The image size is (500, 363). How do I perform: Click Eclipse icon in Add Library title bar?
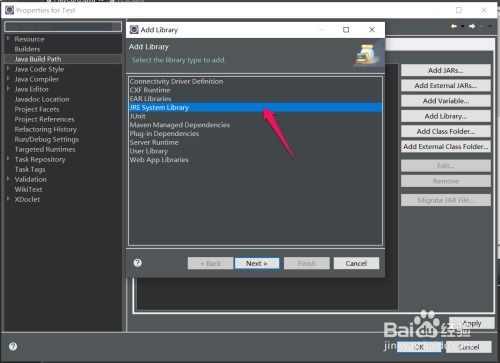click(x=134, y=30)
